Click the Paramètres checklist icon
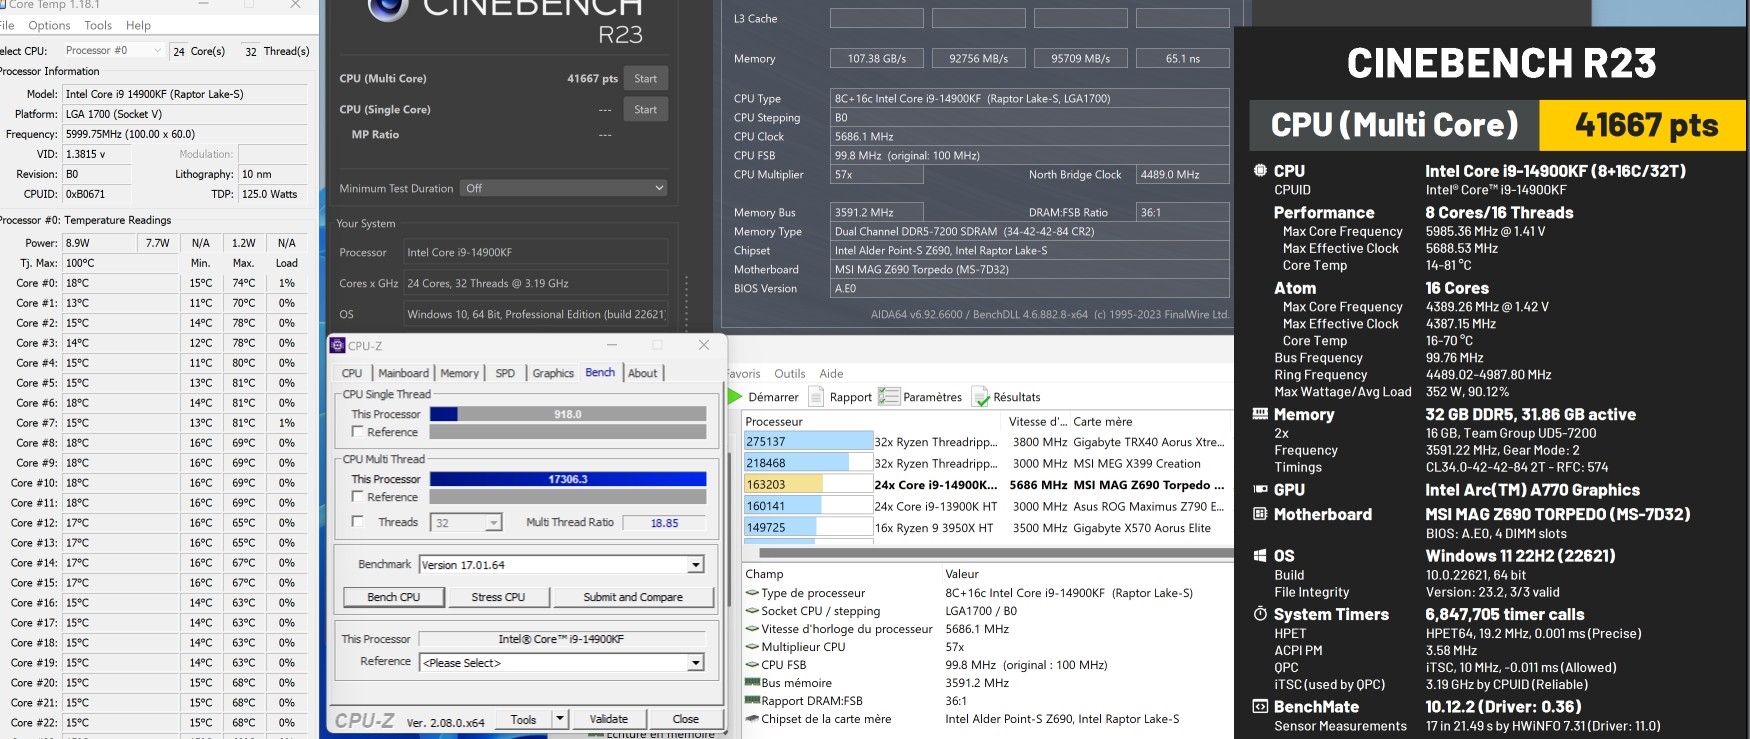This screenshot has width=1750, height=739. click(x=889, y=397)
